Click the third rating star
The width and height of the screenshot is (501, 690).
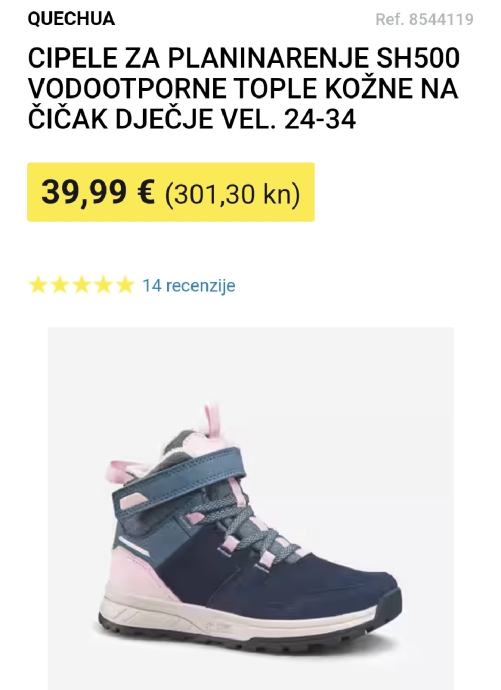[81, 285]
